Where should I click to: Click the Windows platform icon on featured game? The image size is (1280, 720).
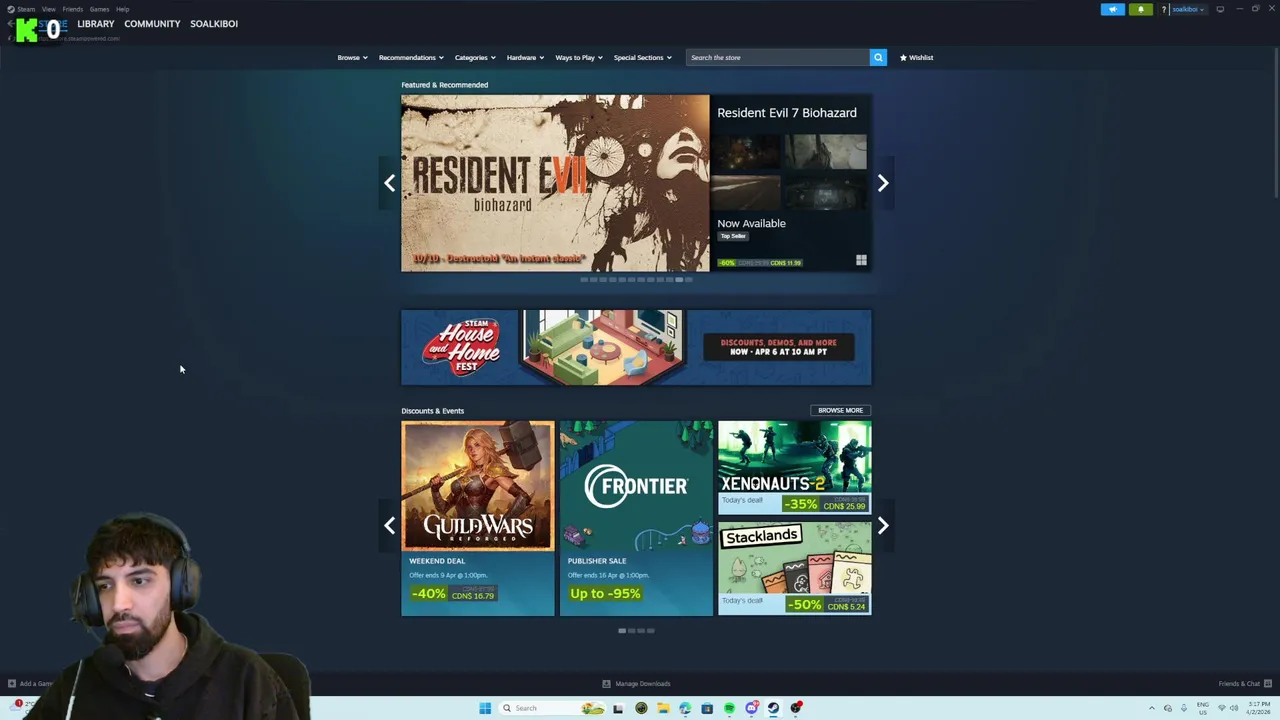(861, 260)
